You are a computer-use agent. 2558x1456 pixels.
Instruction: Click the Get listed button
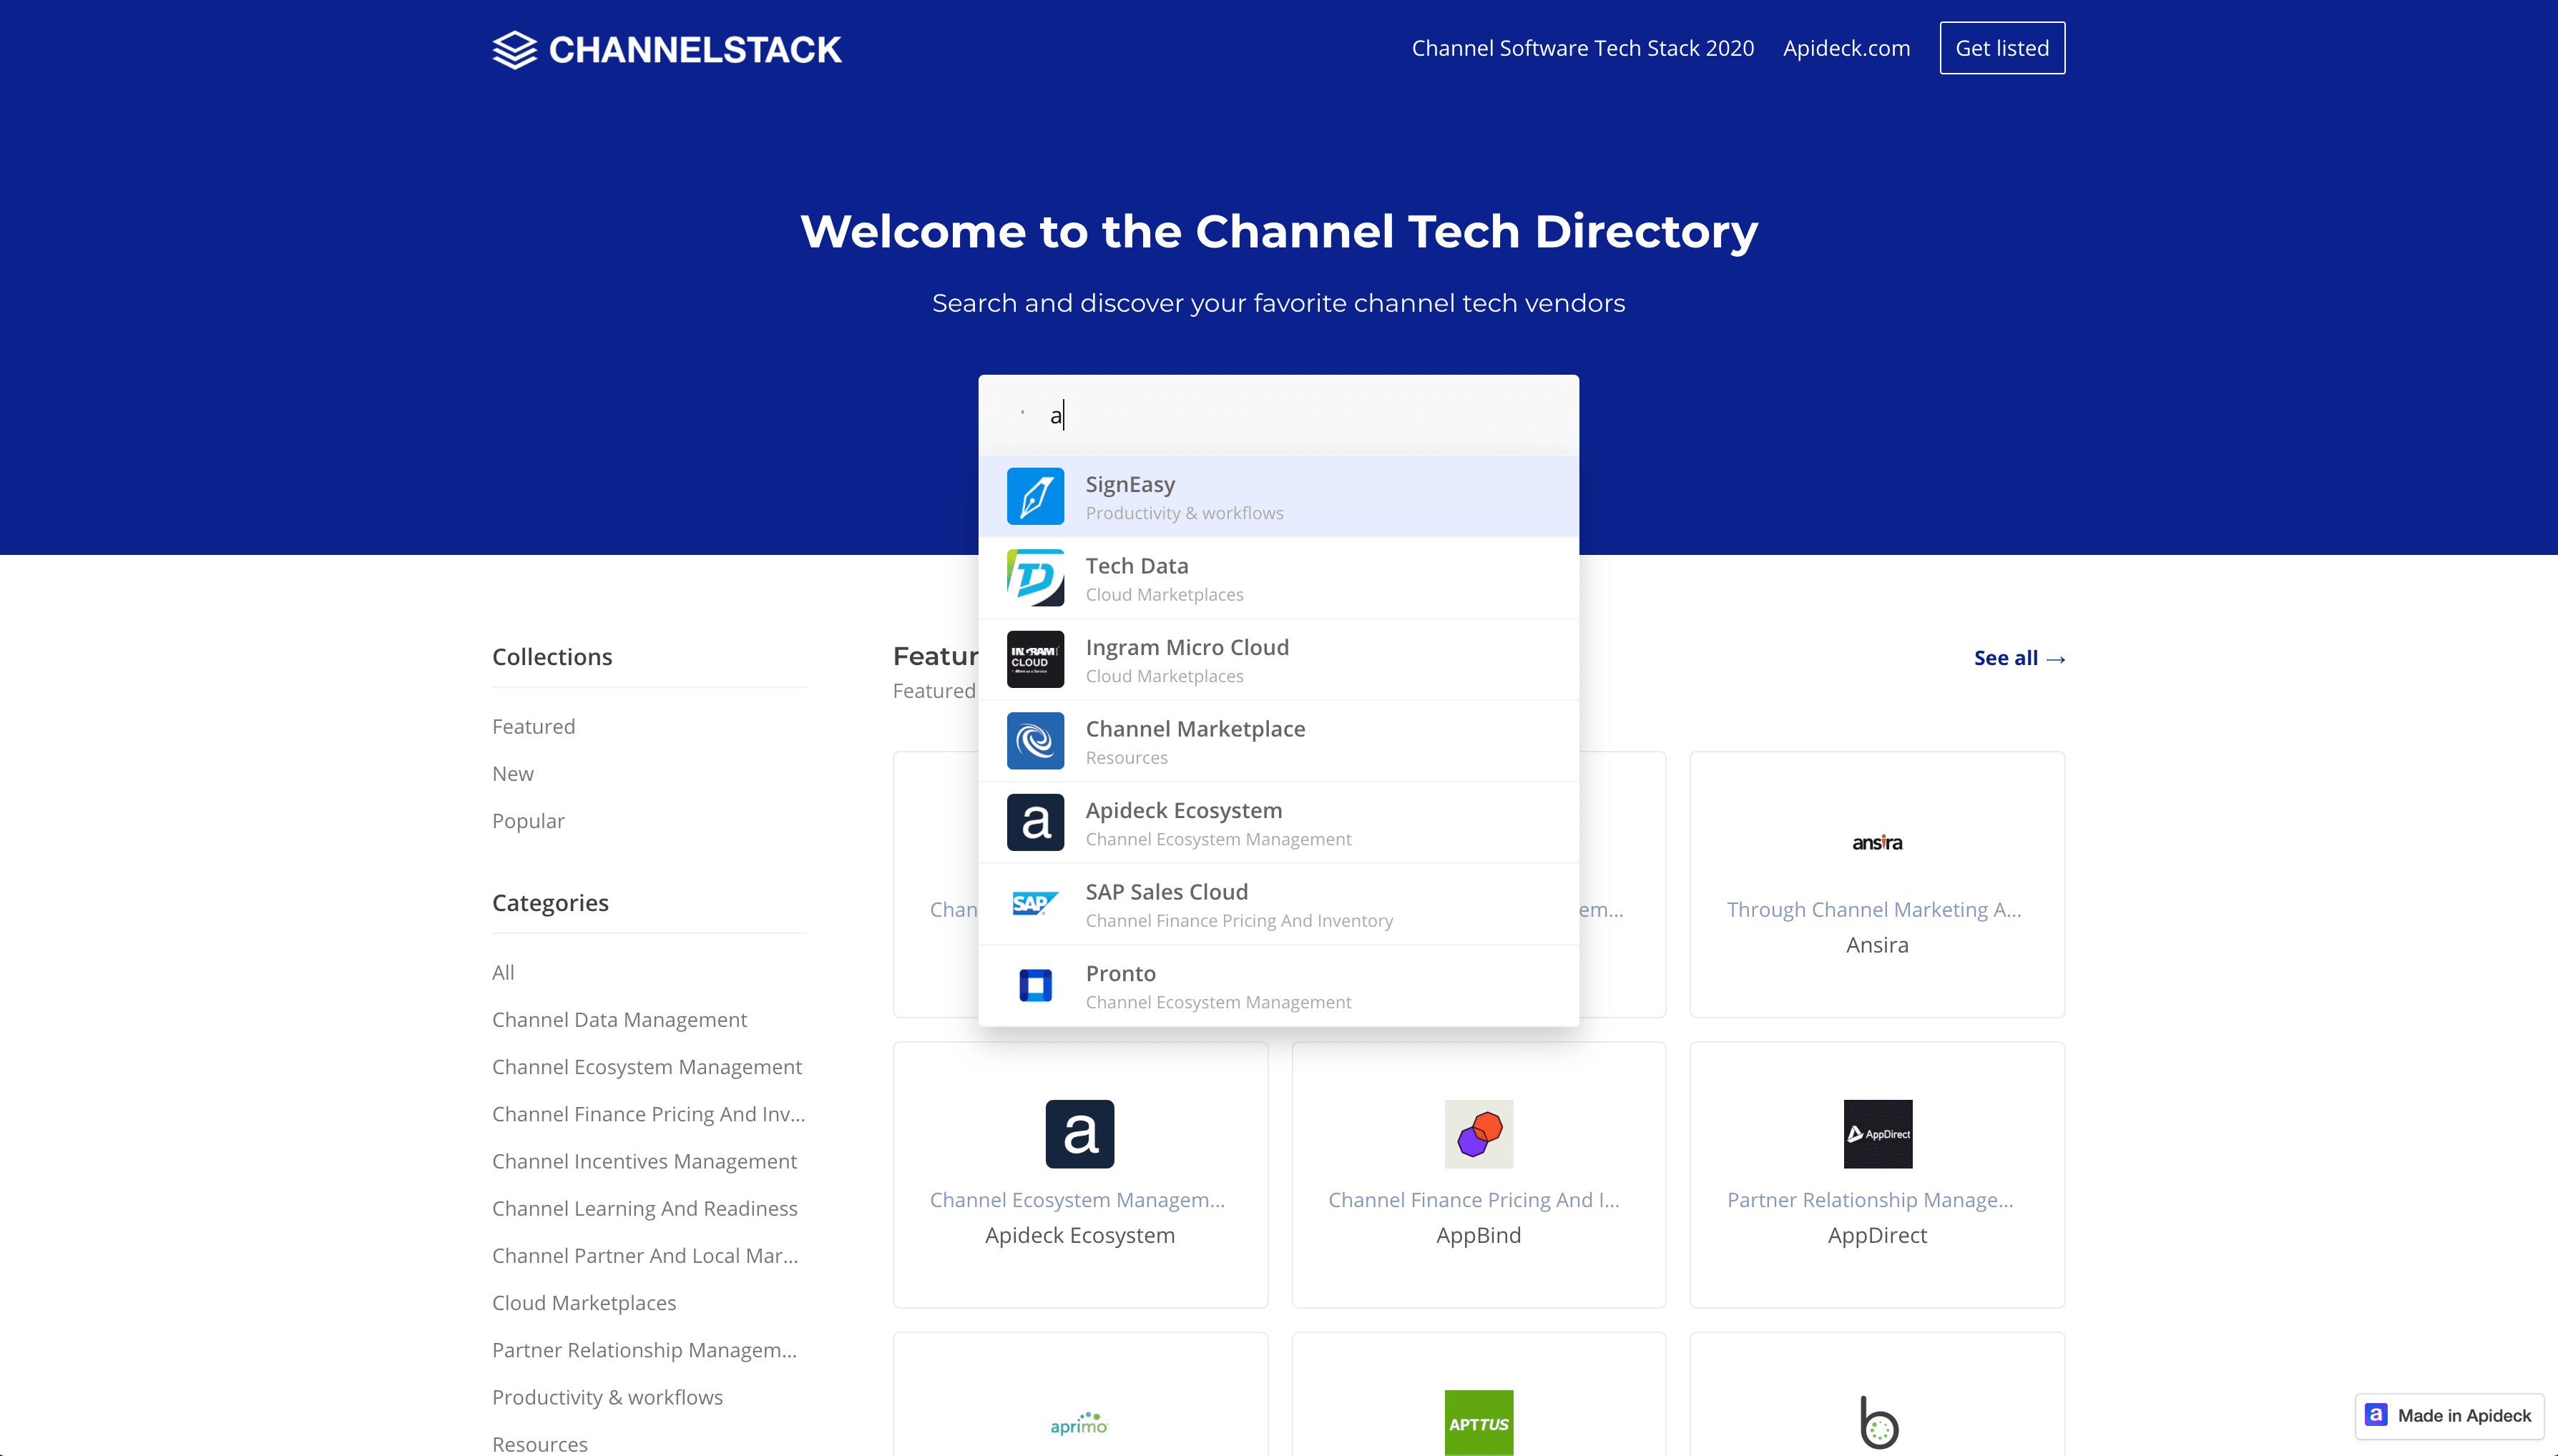coord(2001,47)
